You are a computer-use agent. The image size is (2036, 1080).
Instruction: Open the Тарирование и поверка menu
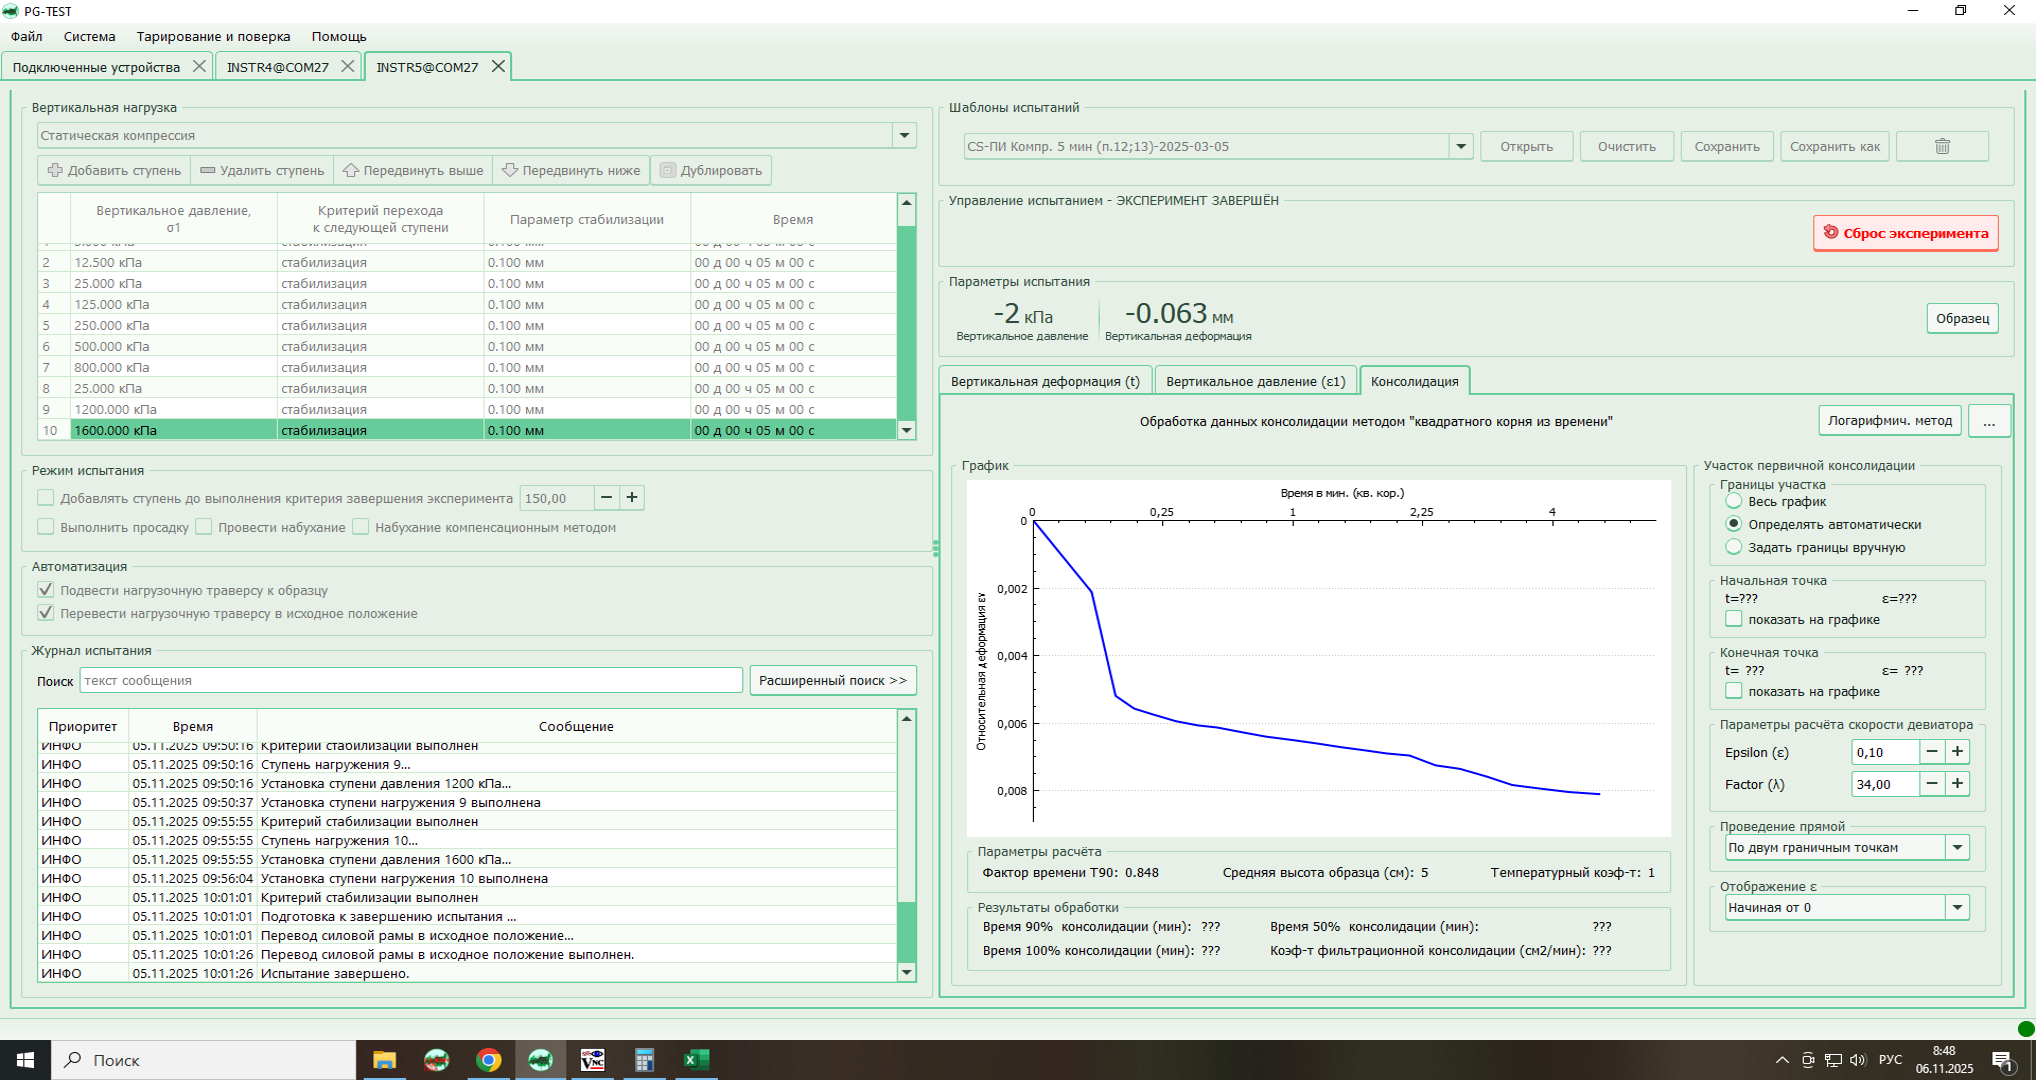click(213, 36)
